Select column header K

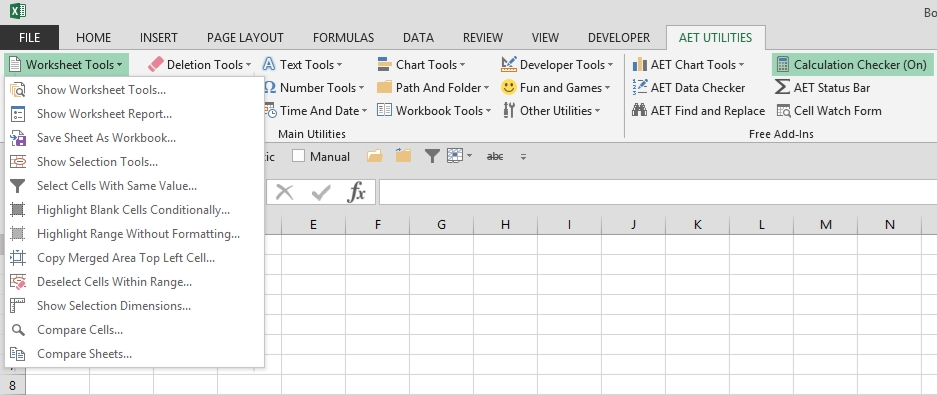697,225
